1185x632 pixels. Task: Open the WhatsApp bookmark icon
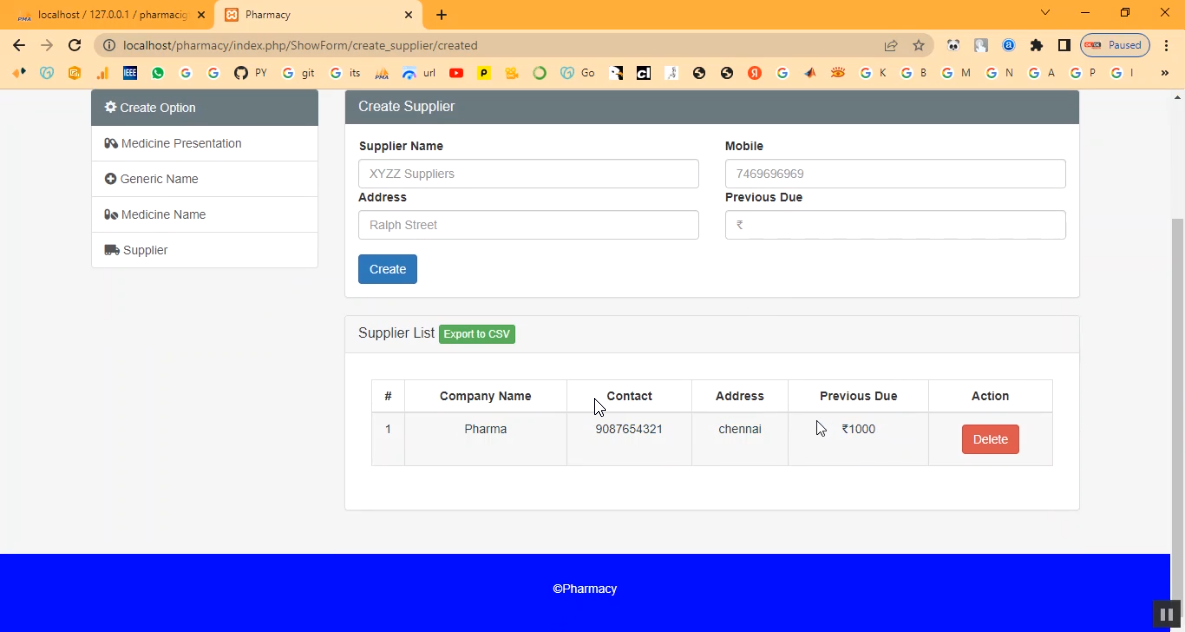point(158,73)
